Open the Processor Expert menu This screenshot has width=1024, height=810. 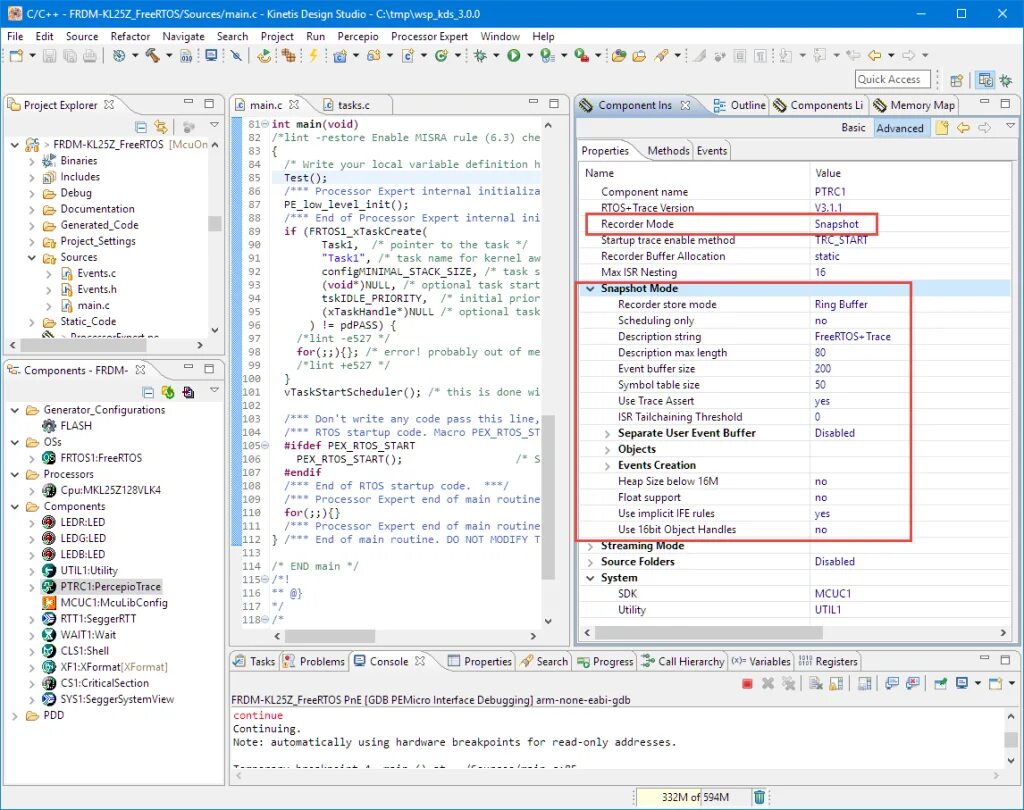click(x=429, y=37)
